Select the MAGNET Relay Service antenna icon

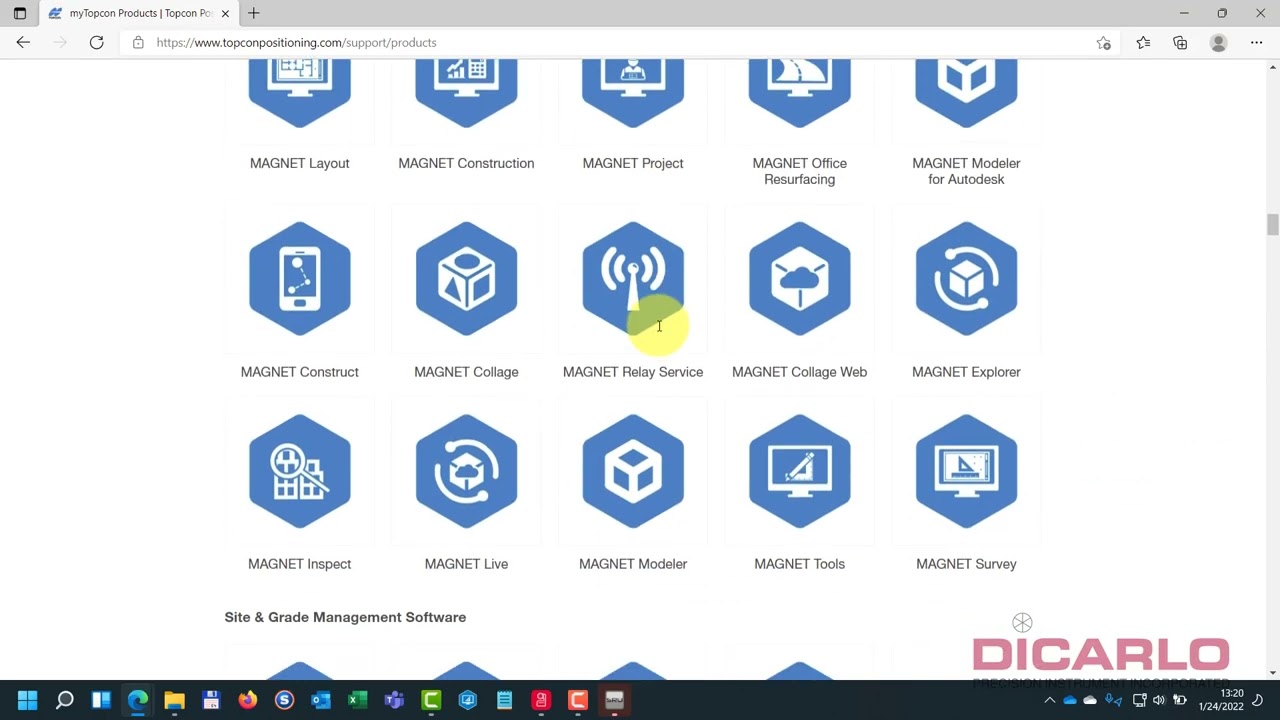pyautogui.click(x=633, y=278)
